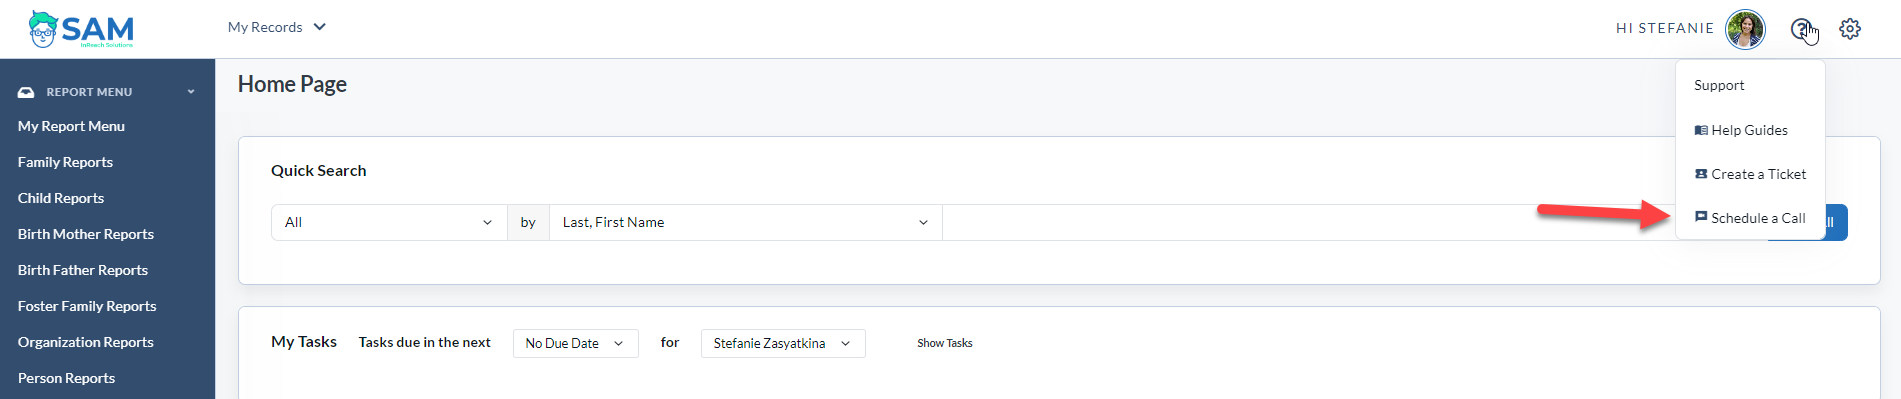
Task: Open Foster Family Reports link
Action: [87, 306]
